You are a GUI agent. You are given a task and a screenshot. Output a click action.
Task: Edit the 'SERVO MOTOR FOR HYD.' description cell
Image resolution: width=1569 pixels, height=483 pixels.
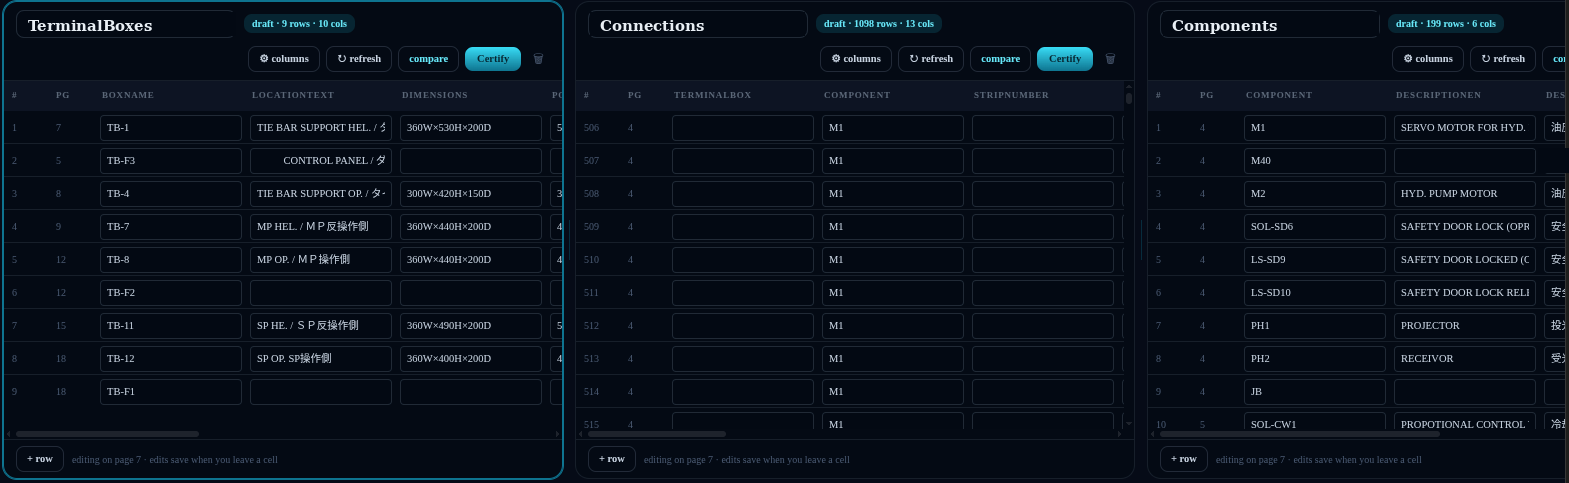pos(1465,128)
